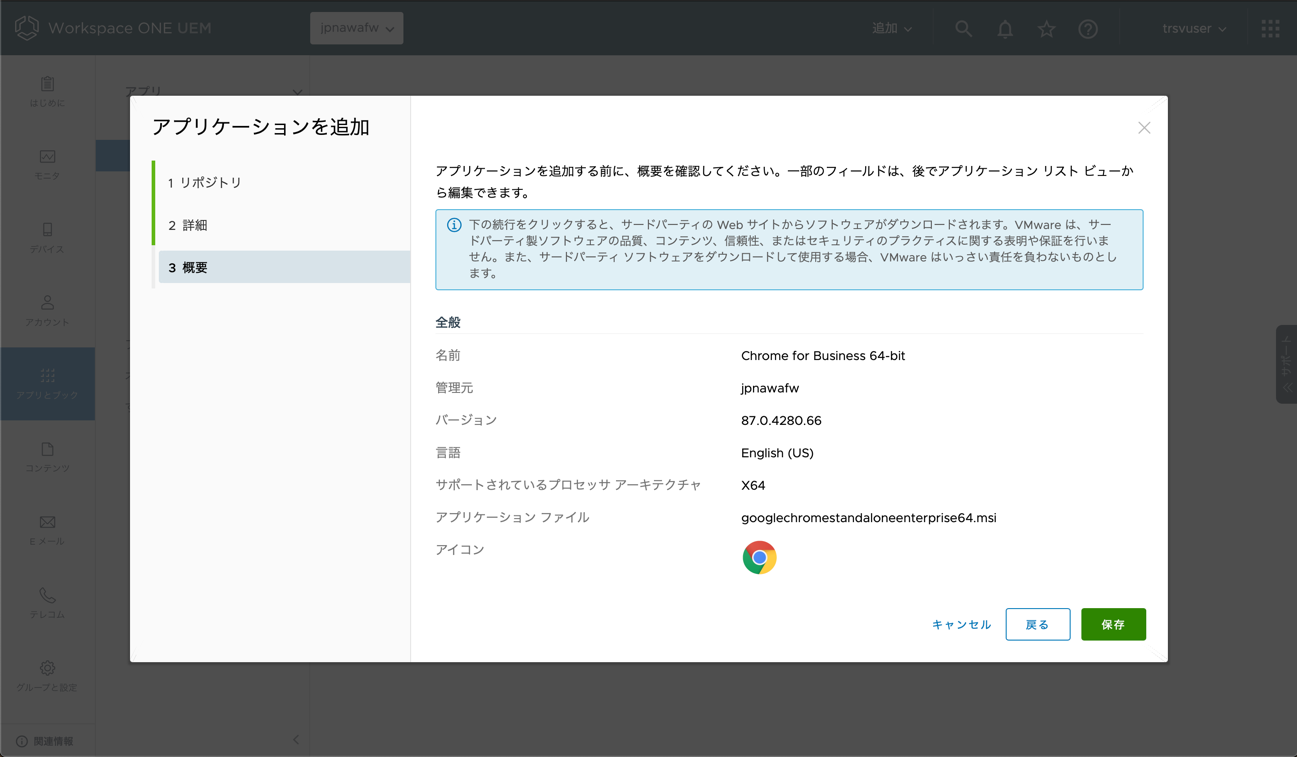Viewport: 1297px width, 757px height.
Task: Click the info icon in the notice box
Action: 454,225
